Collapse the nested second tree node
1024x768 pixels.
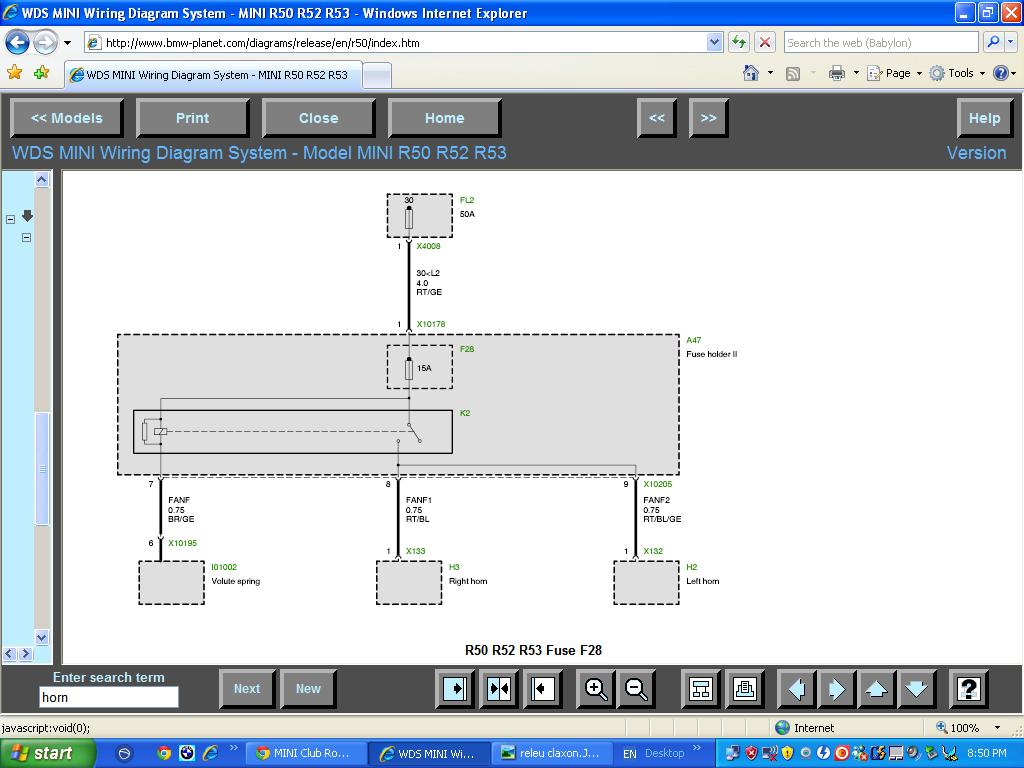coord(26,238)
